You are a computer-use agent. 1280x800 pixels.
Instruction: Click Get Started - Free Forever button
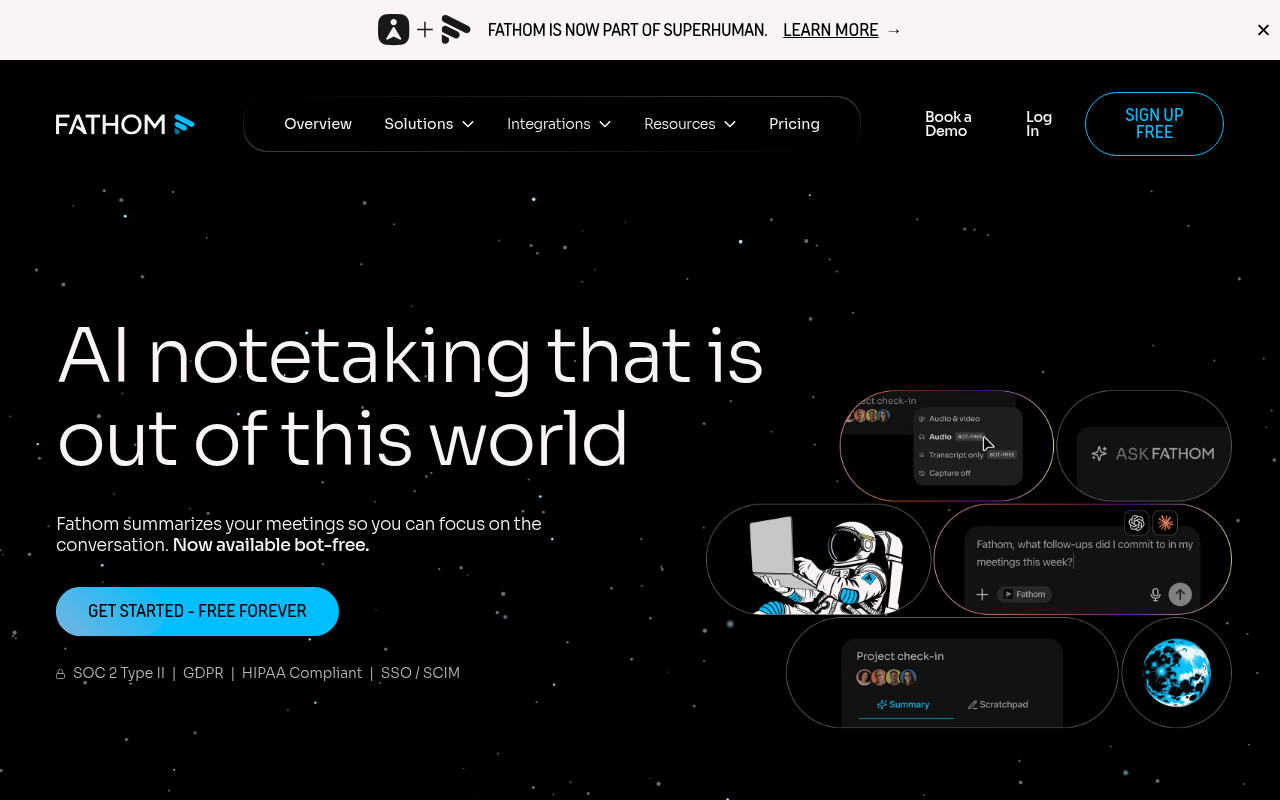click(197, 611)
